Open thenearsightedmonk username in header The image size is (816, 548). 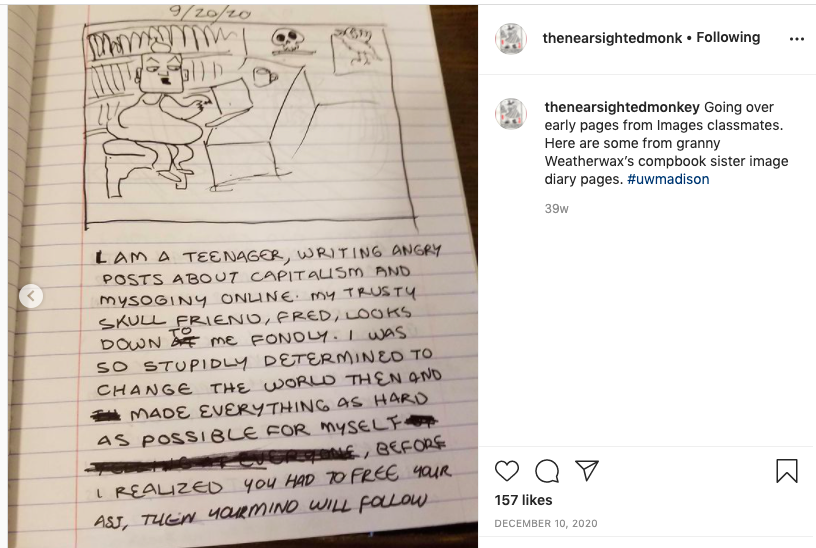tap(612, 38)
